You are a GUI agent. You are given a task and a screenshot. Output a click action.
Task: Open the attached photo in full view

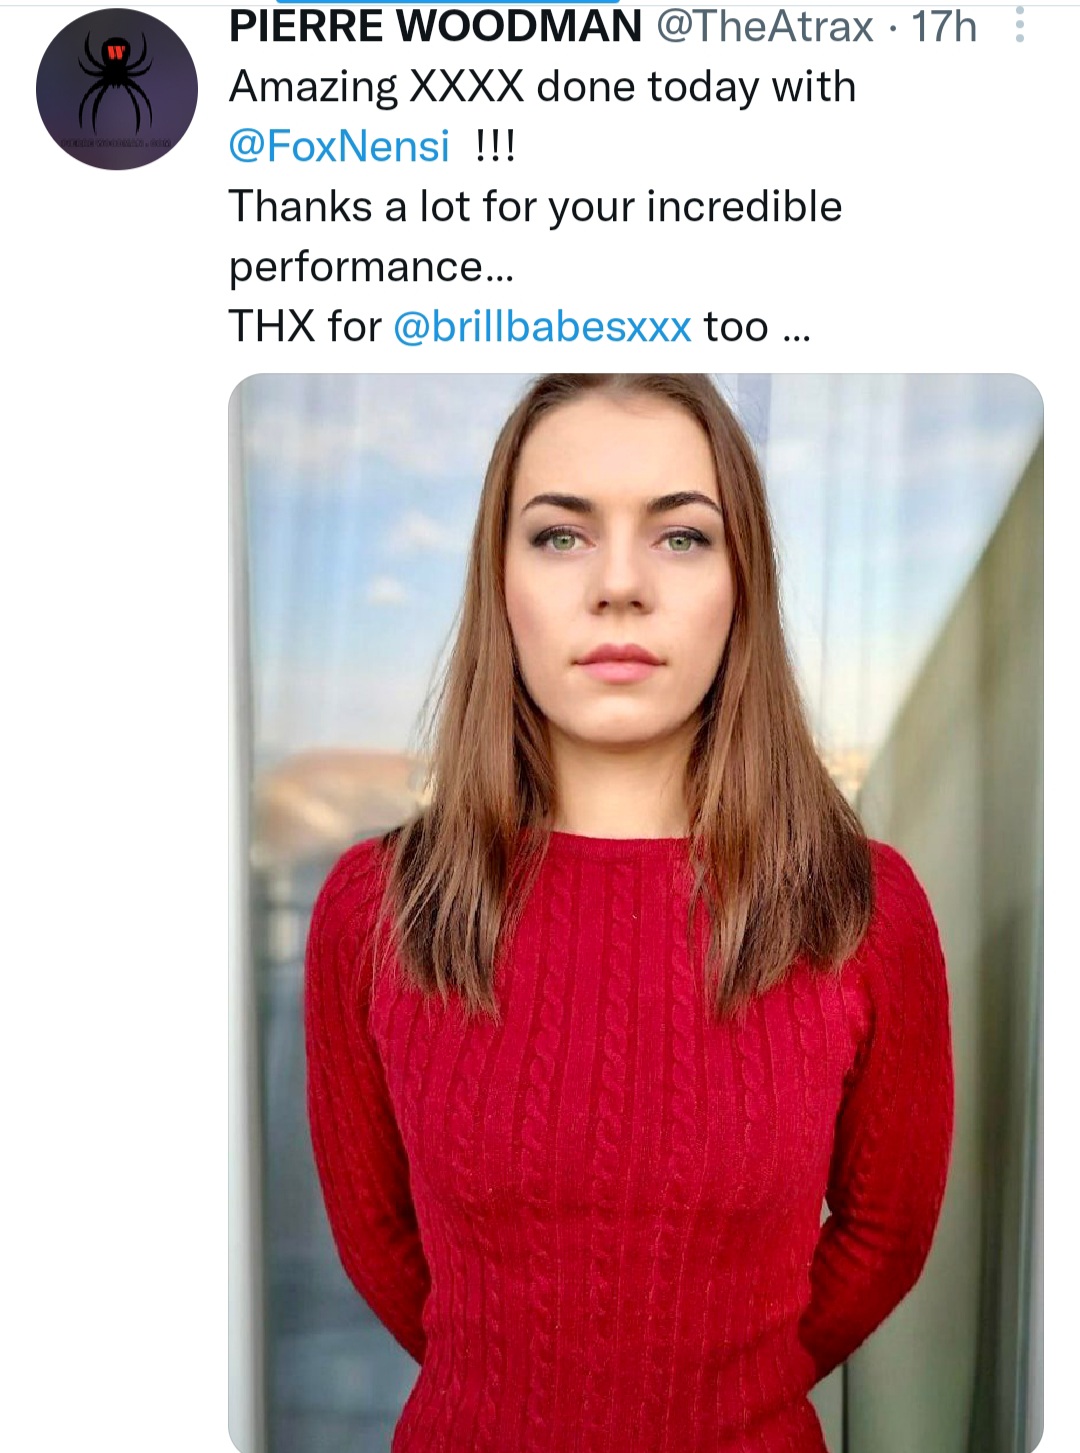point(636,700)
